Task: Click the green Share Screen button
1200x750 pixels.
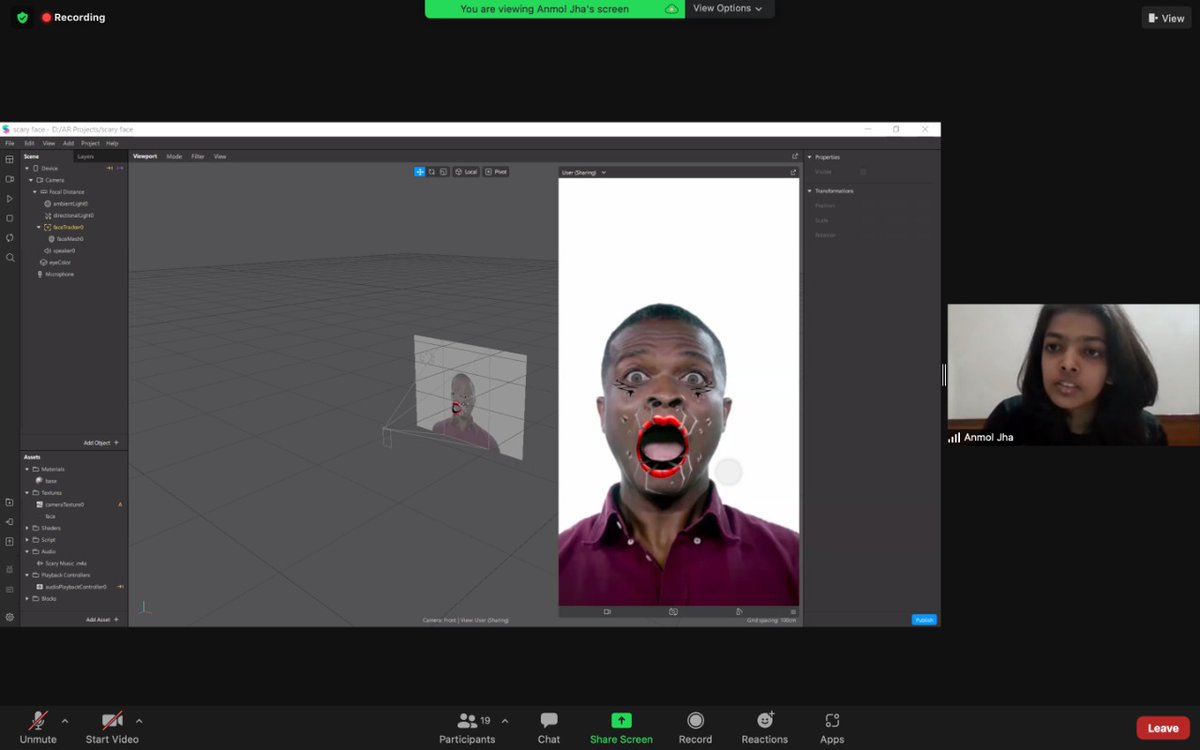Action: coord(621,728)
